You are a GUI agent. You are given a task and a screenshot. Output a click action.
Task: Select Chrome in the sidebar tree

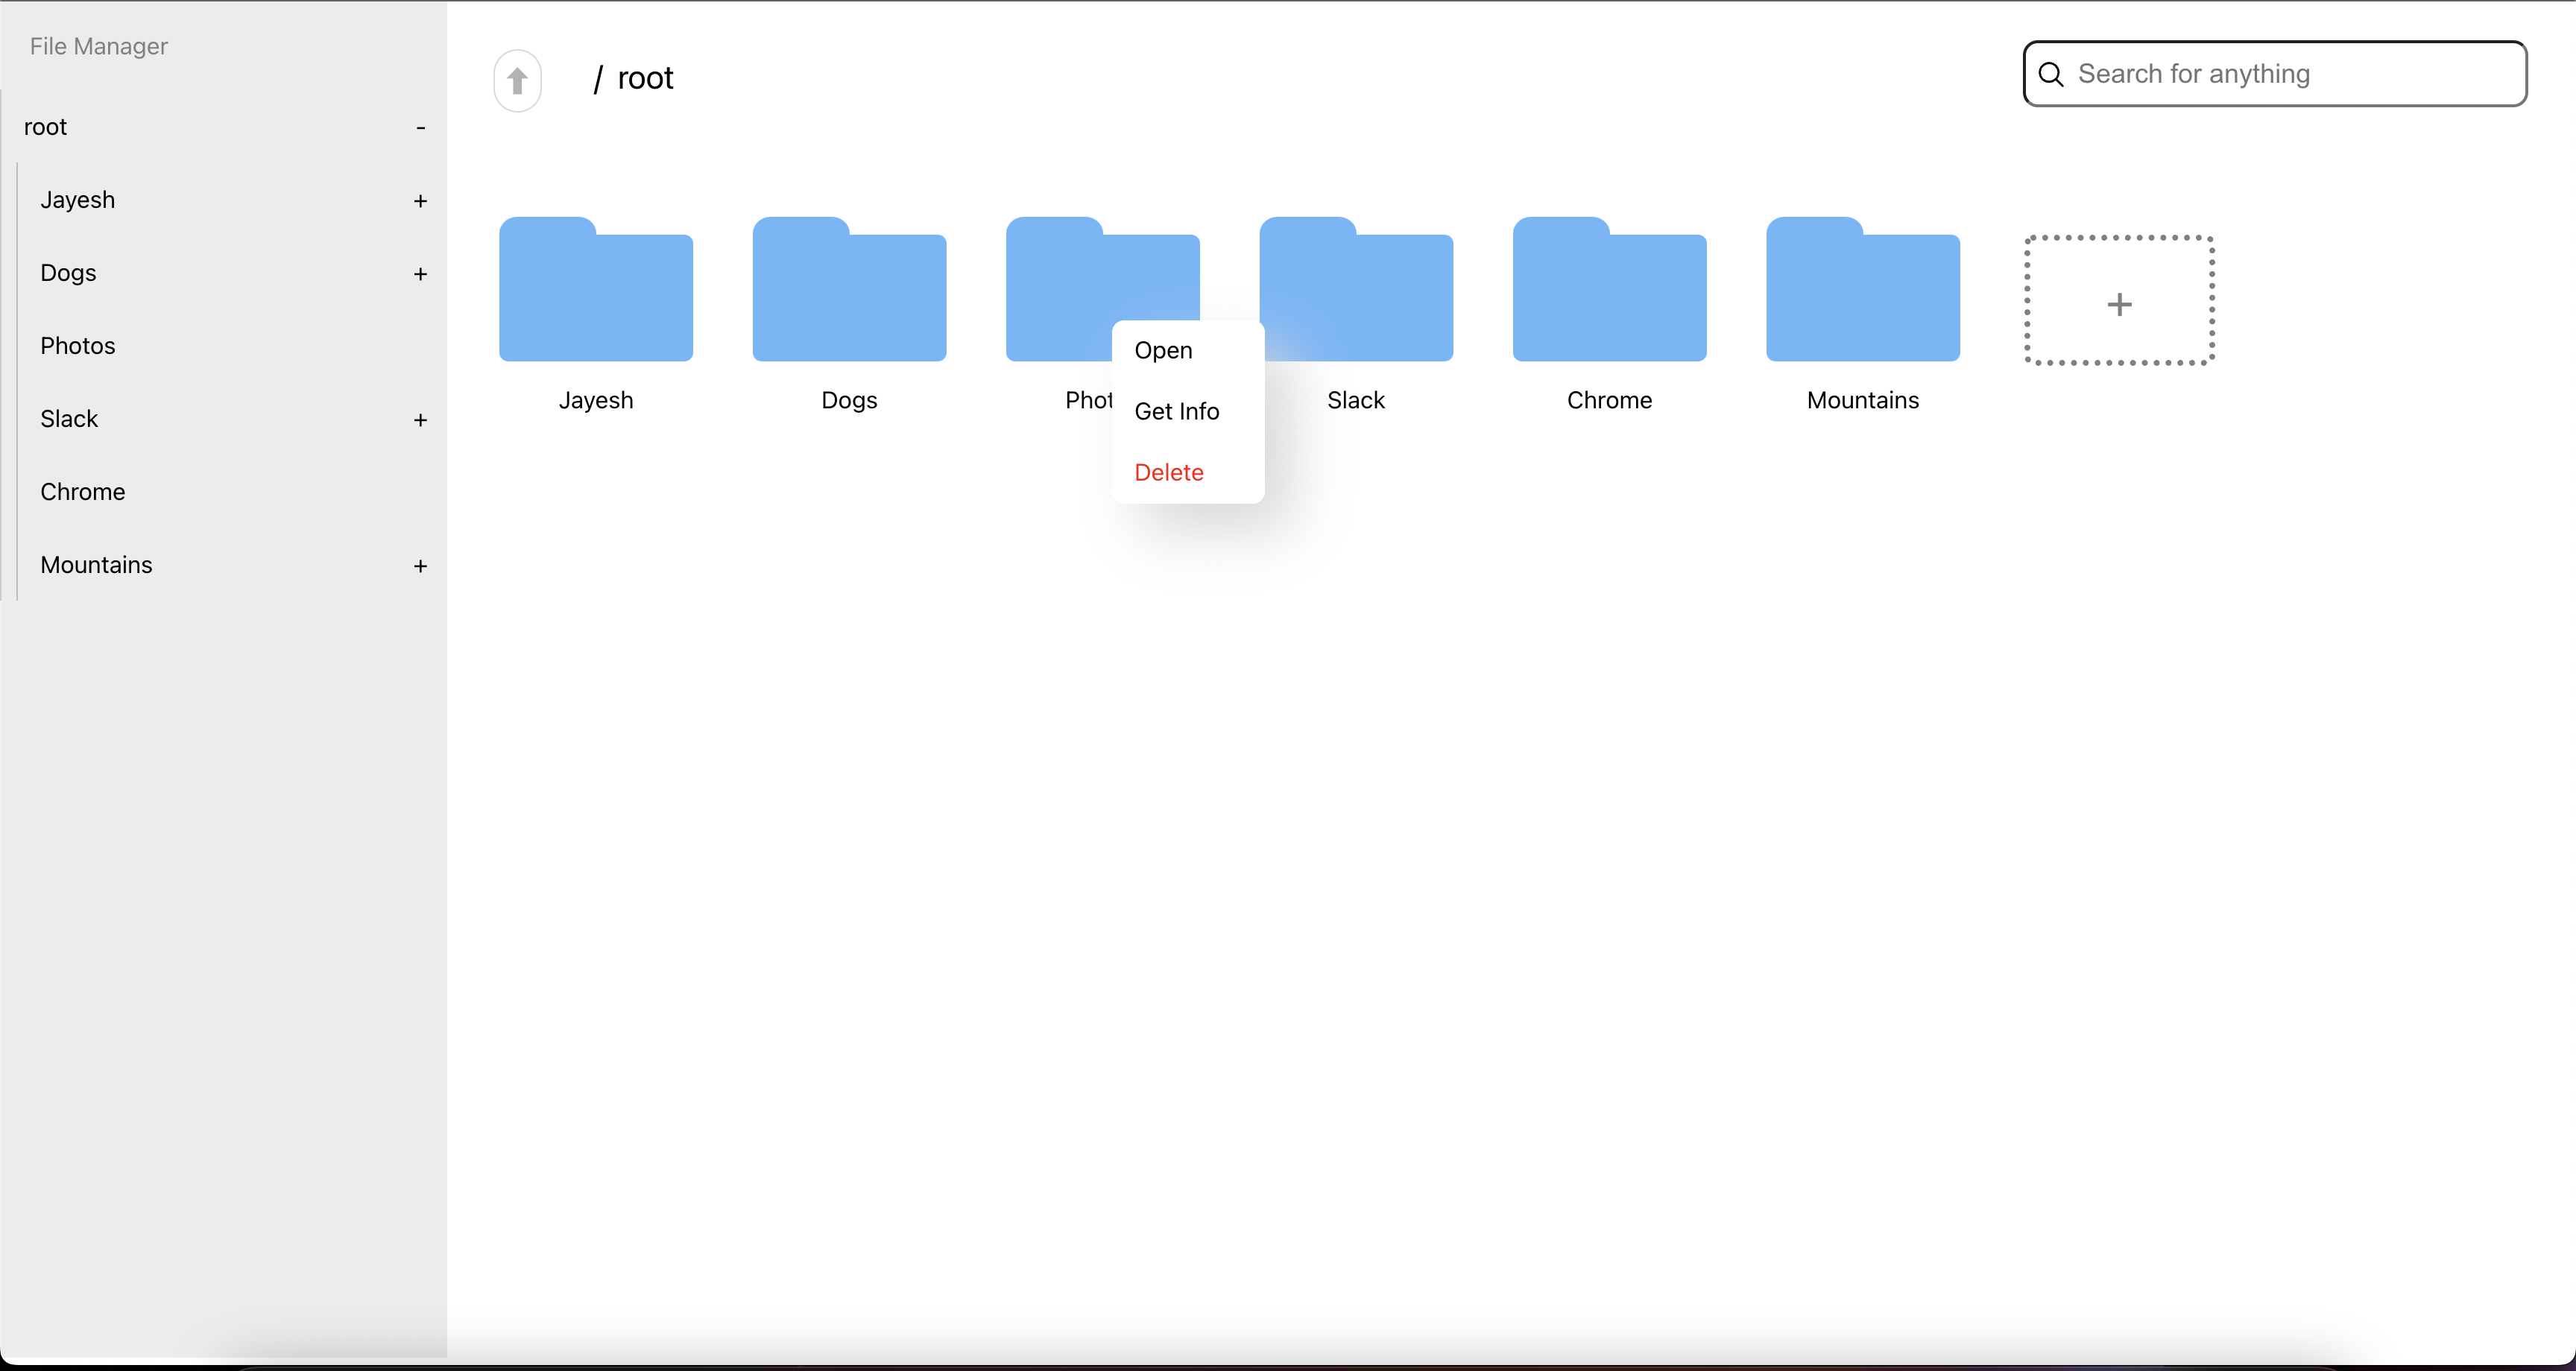[x=83, y=492]
